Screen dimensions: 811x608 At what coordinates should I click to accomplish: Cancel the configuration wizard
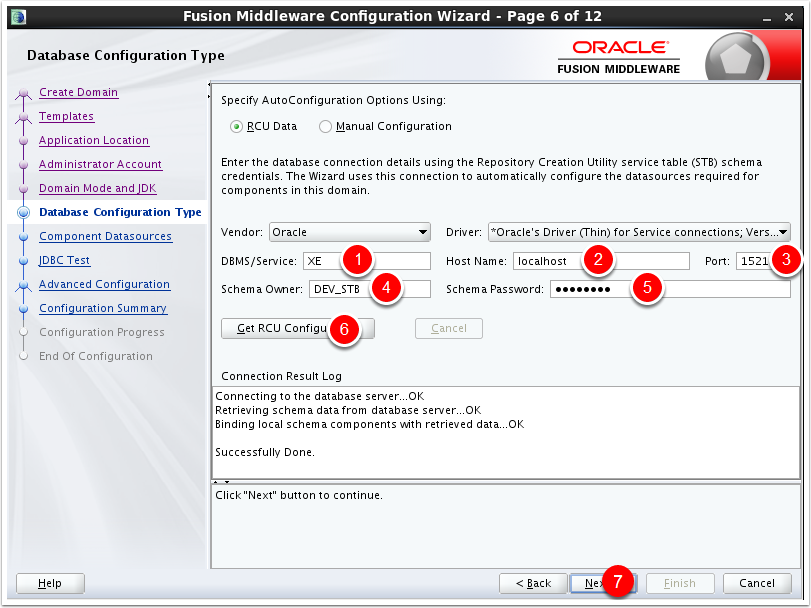(x=756, y=583)
